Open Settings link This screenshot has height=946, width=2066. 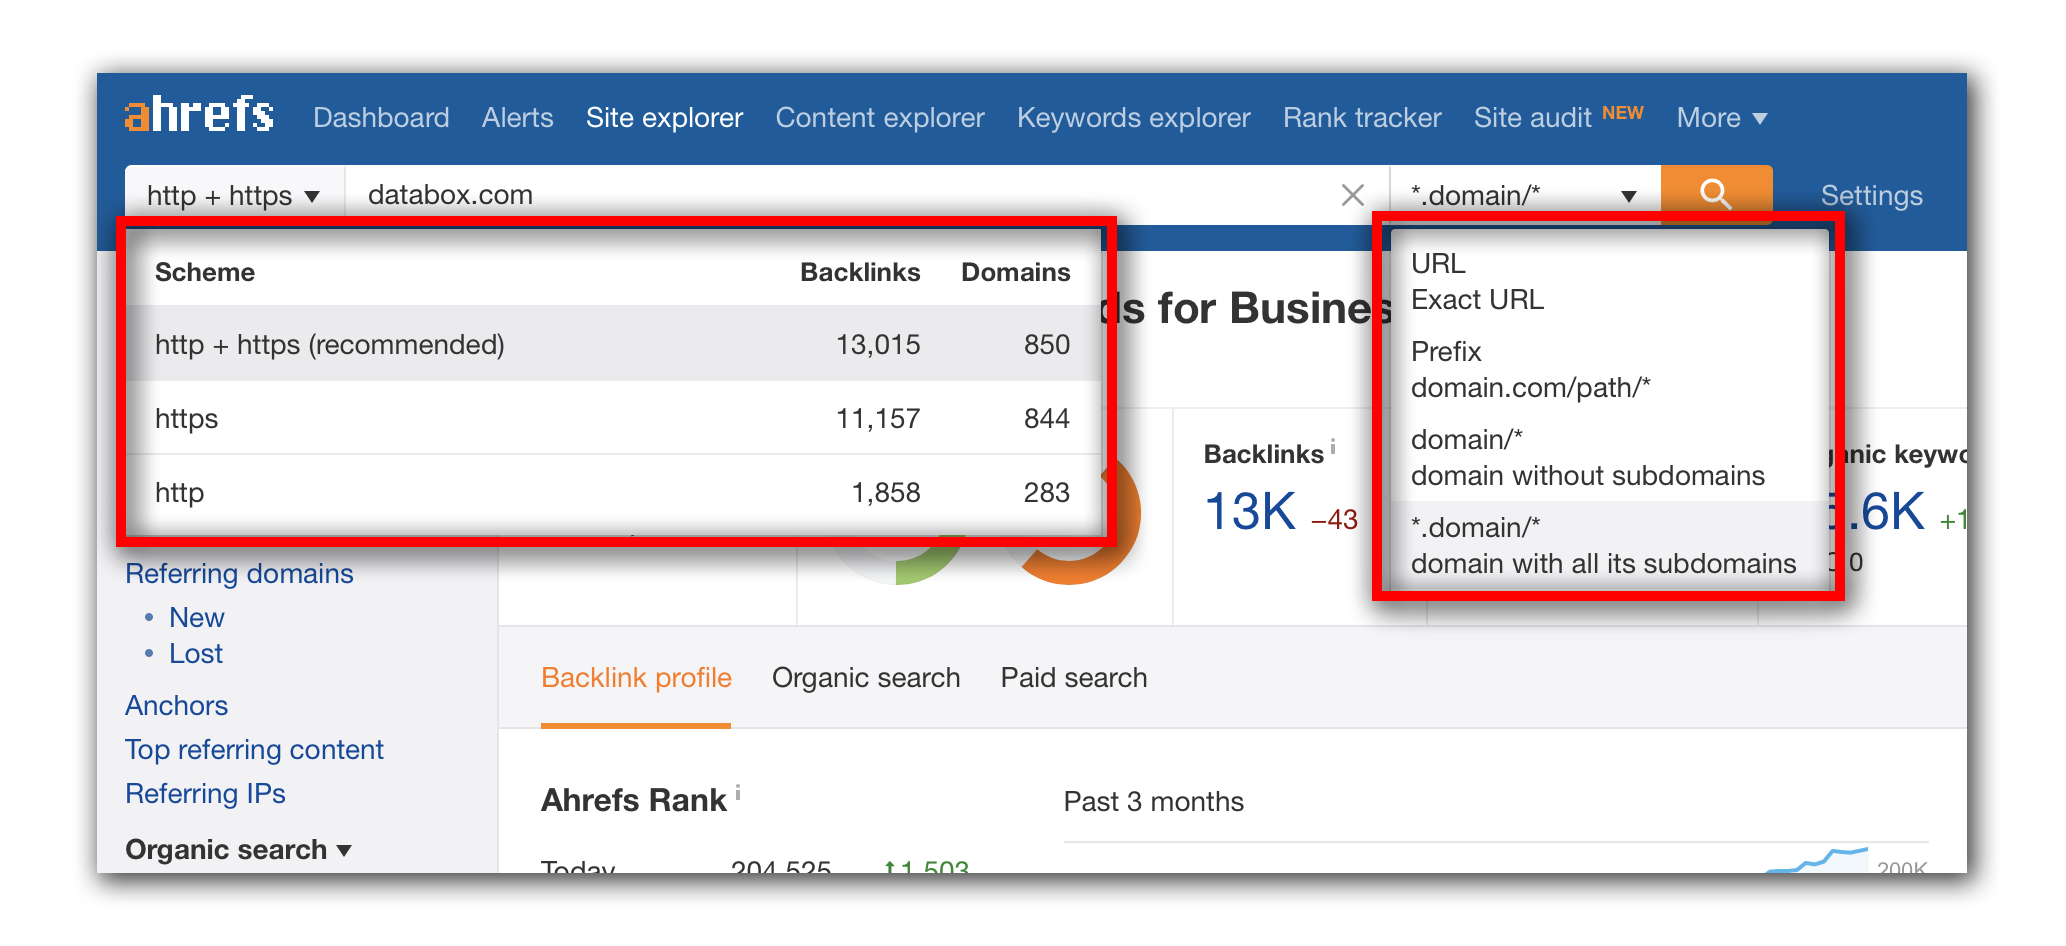1871,195
